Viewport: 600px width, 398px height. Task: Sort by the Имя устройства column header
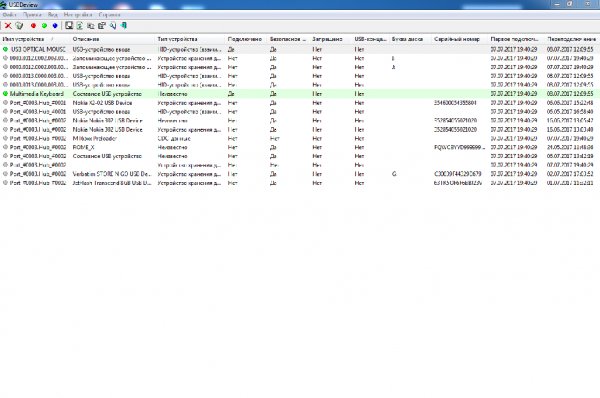[35, 39]
